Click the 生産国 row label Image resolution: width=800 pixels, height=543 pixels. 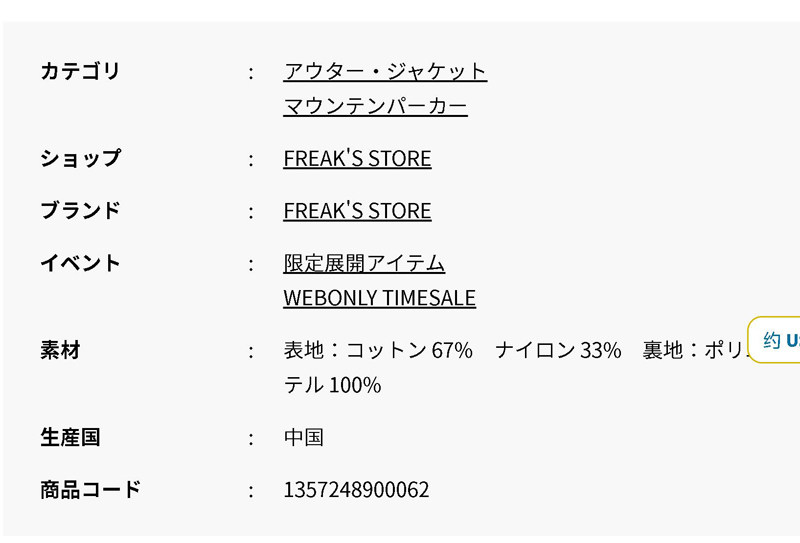70,437
